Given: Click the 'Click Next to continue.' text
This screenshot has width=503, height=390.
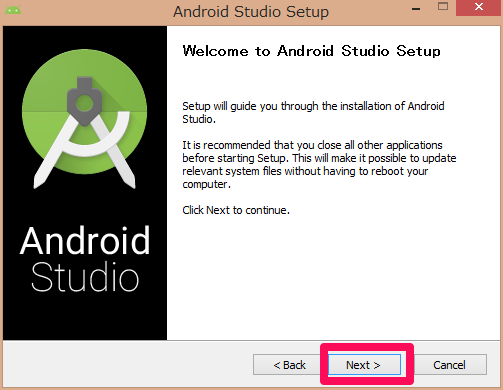Looking at the screenshot, I should pos(236,210).
